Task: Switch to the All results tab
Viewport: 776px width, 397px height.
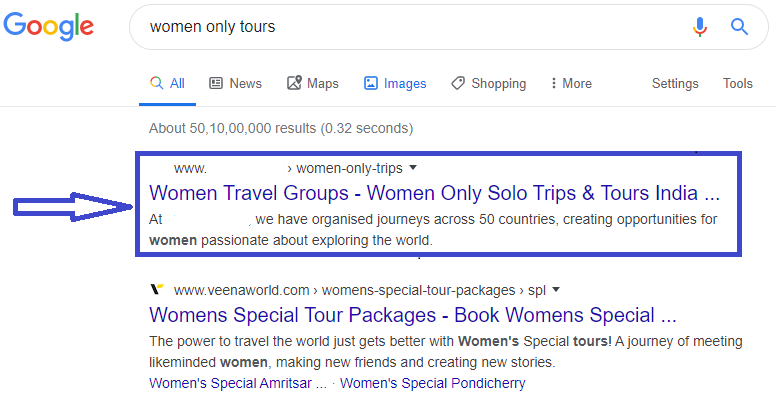Action: [x=167, y=83]
